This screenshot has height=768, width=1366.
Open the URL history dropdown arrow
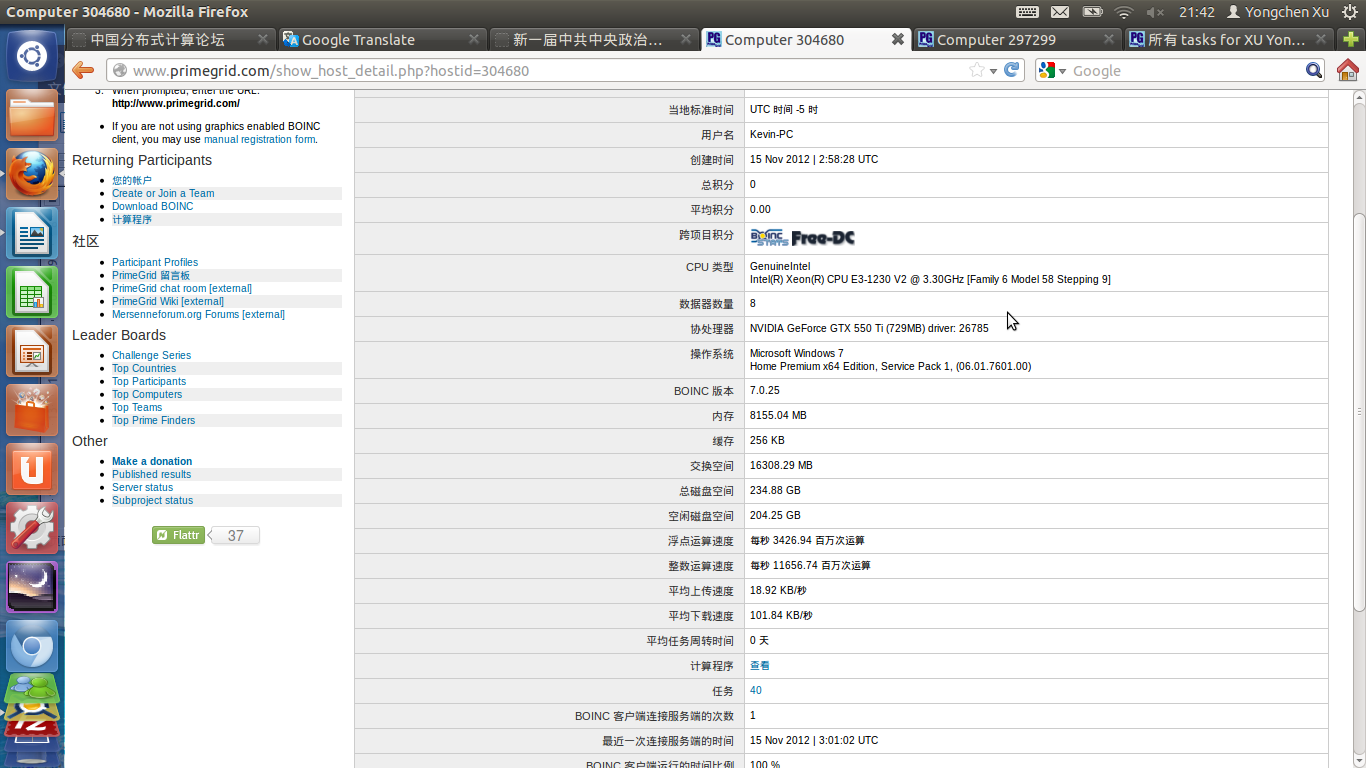pyautogui.click(x=993, y=71)
